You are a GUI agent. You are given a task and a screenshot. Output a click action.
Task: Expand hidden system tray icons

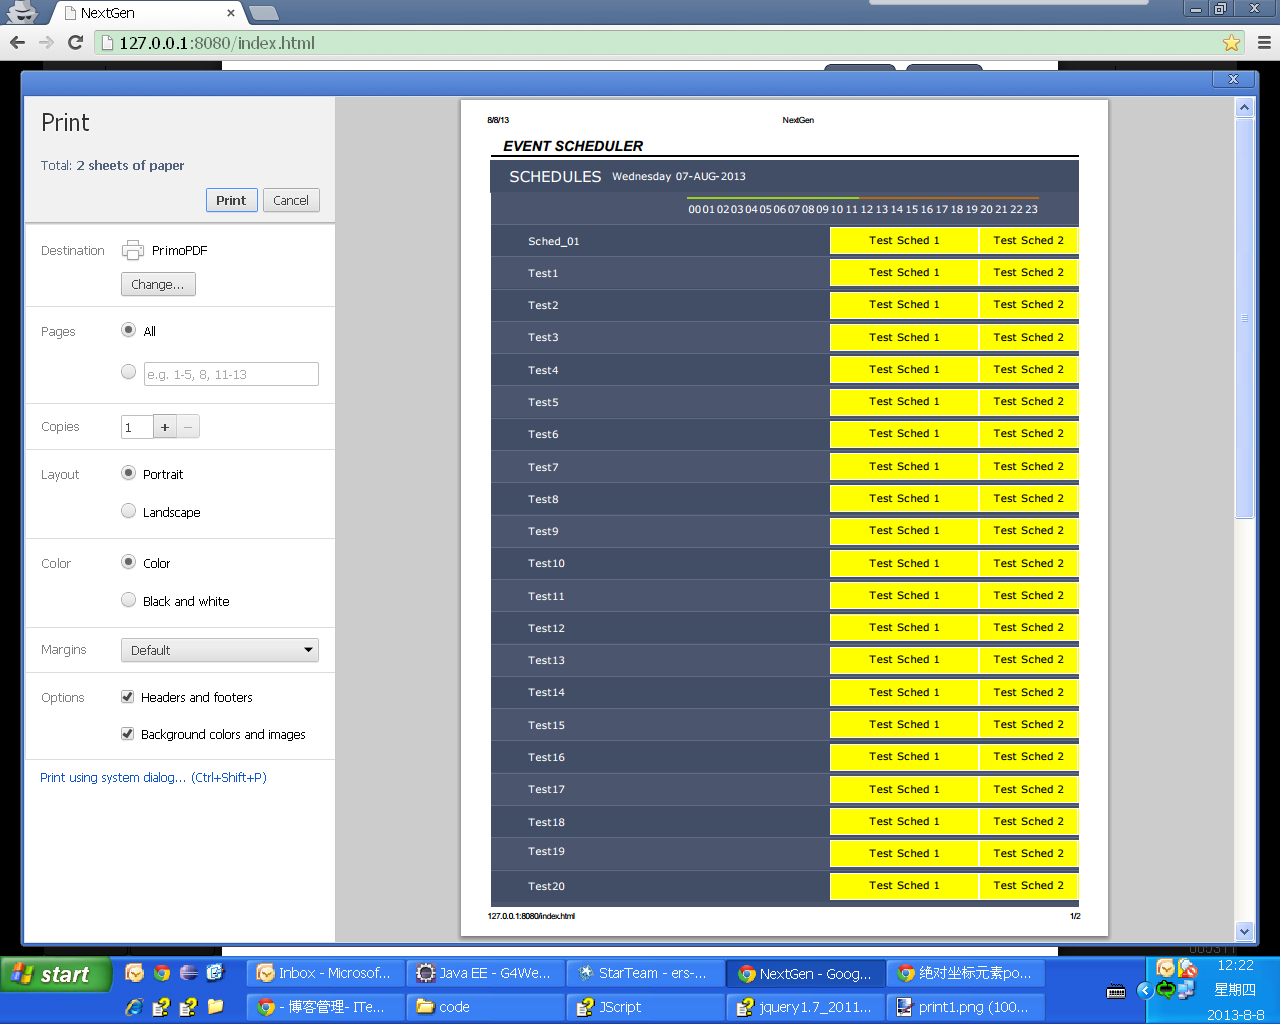(x=1145, y=990)
